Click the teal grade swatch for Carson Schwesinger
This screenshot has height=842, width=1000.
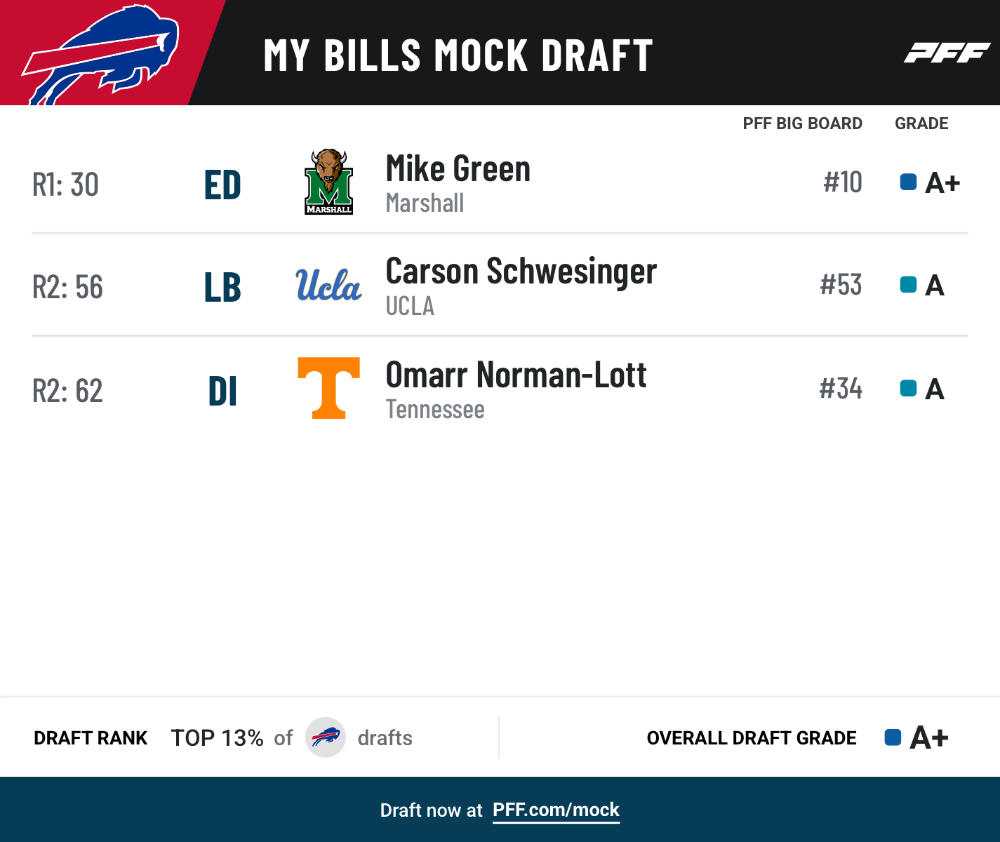(908, 284)
